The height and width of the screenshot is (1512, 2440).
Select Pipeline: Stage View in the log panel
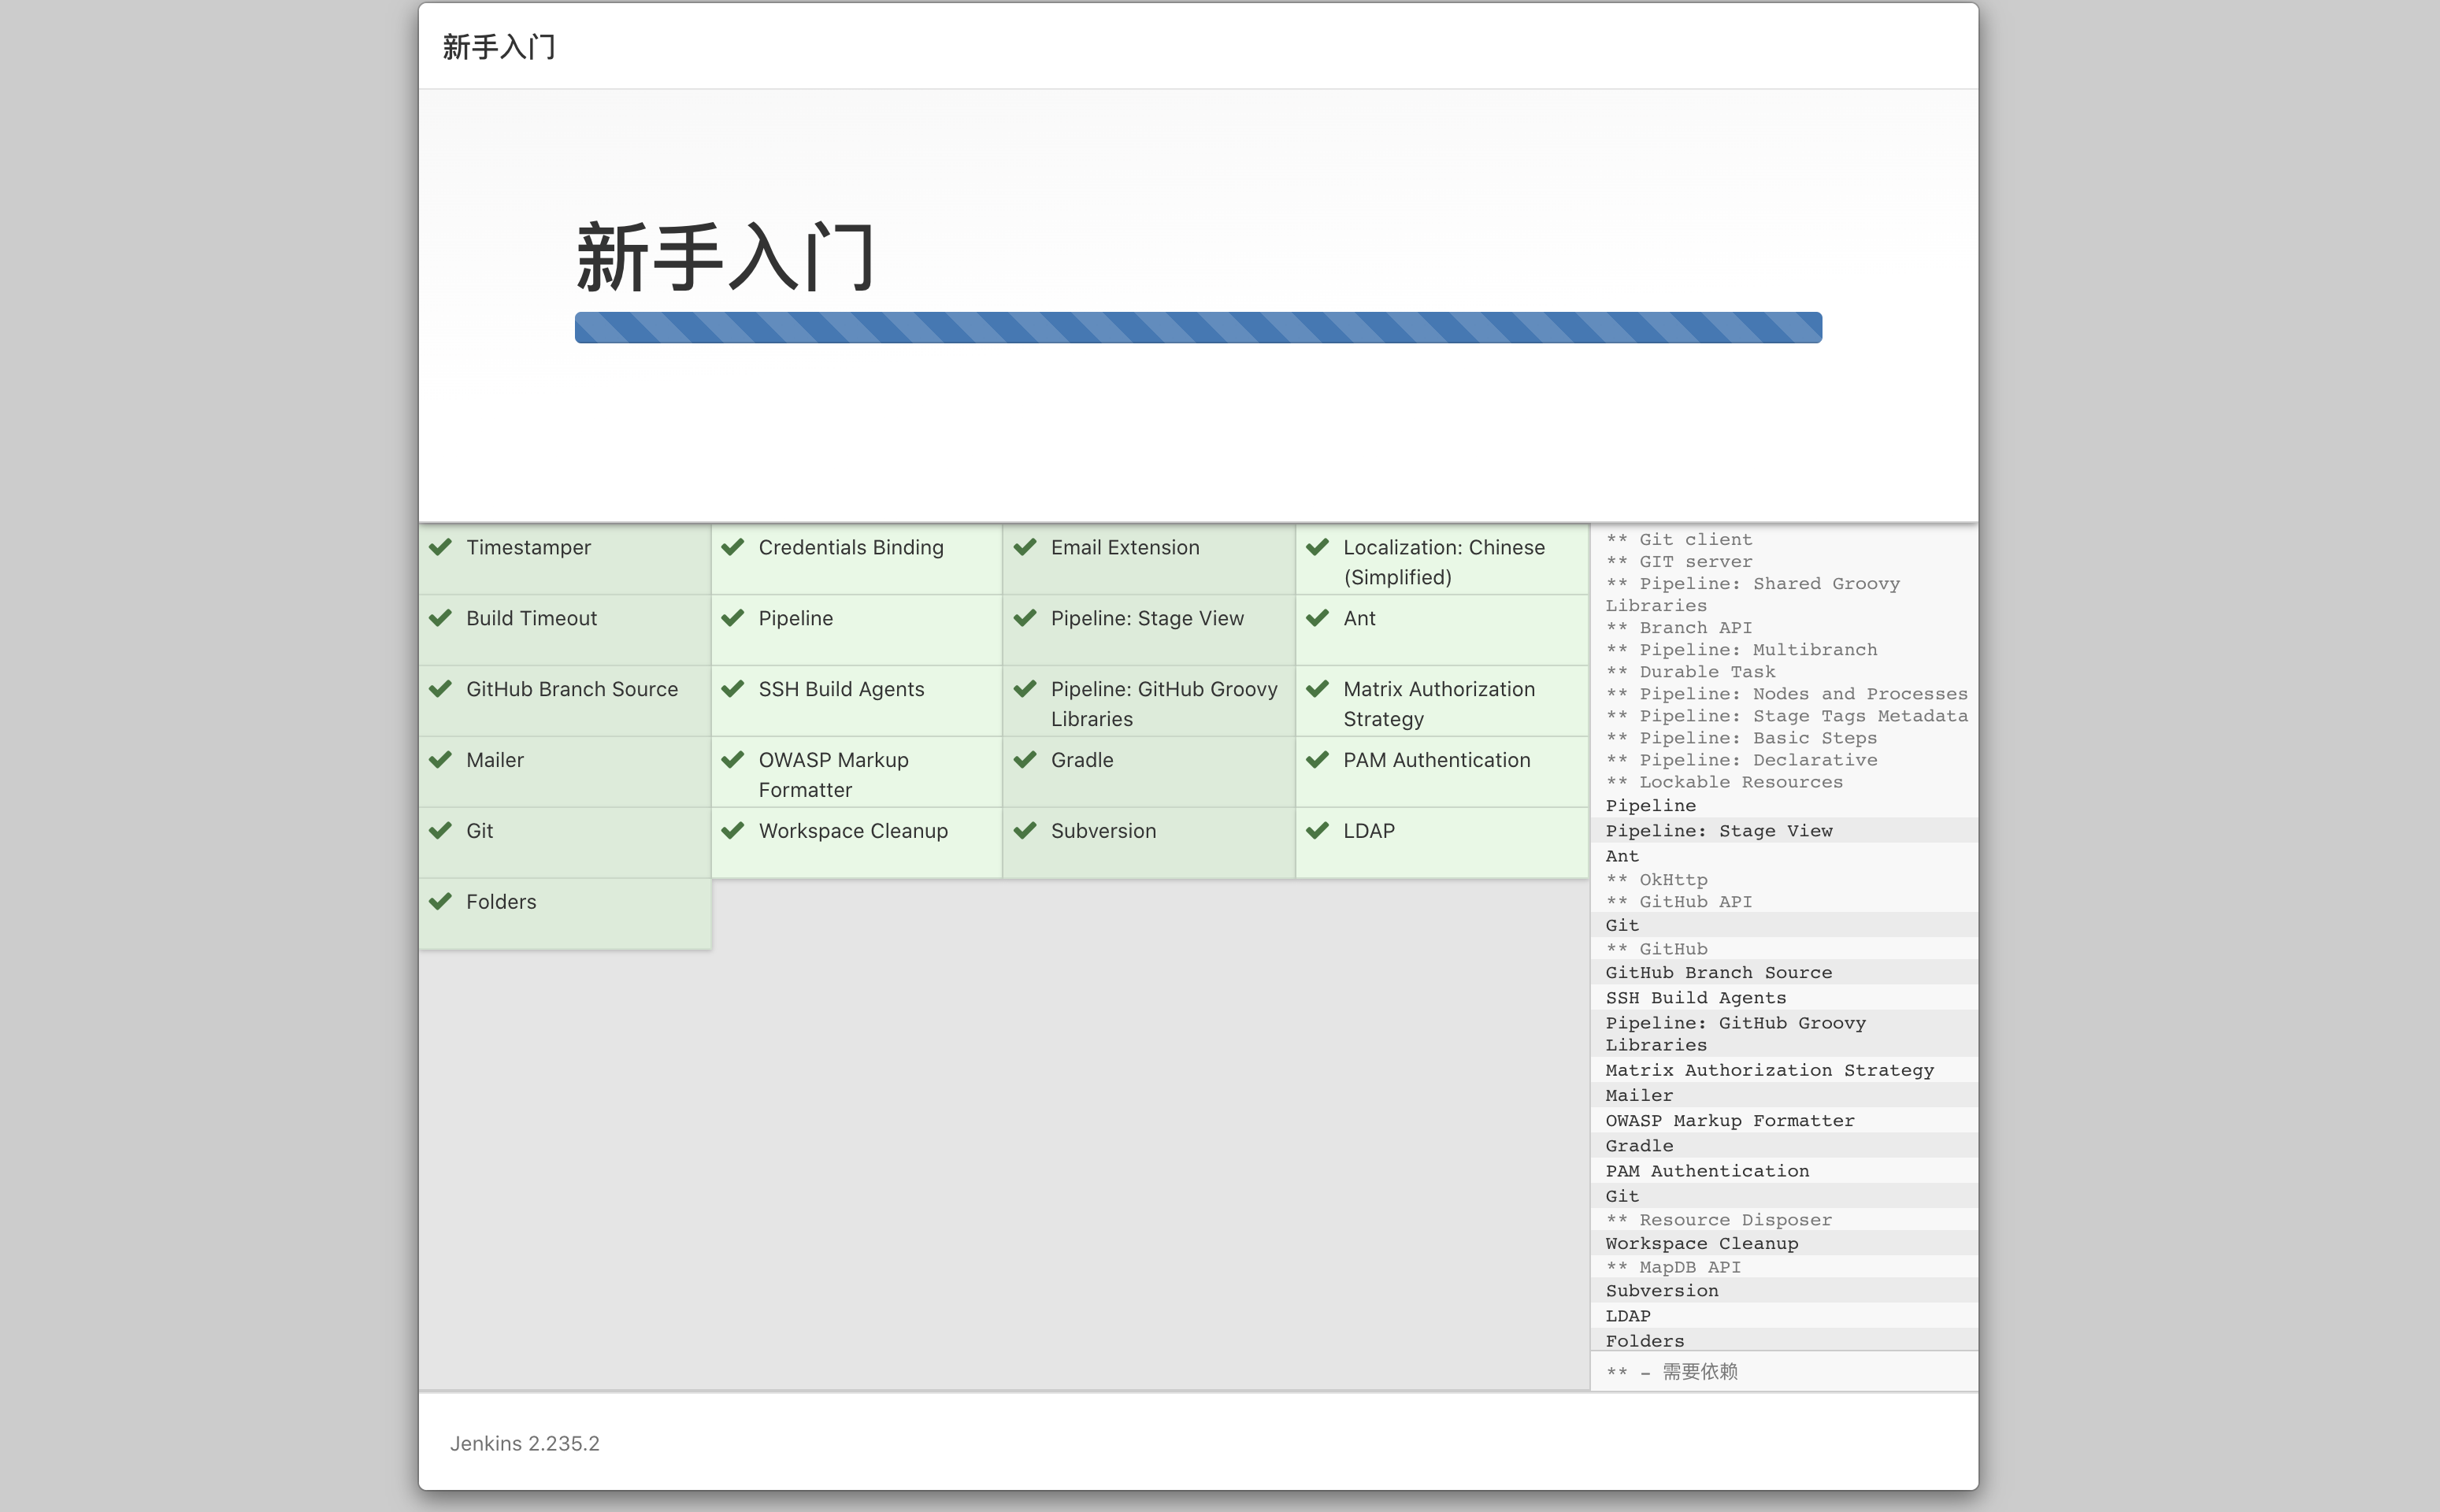1719,830
